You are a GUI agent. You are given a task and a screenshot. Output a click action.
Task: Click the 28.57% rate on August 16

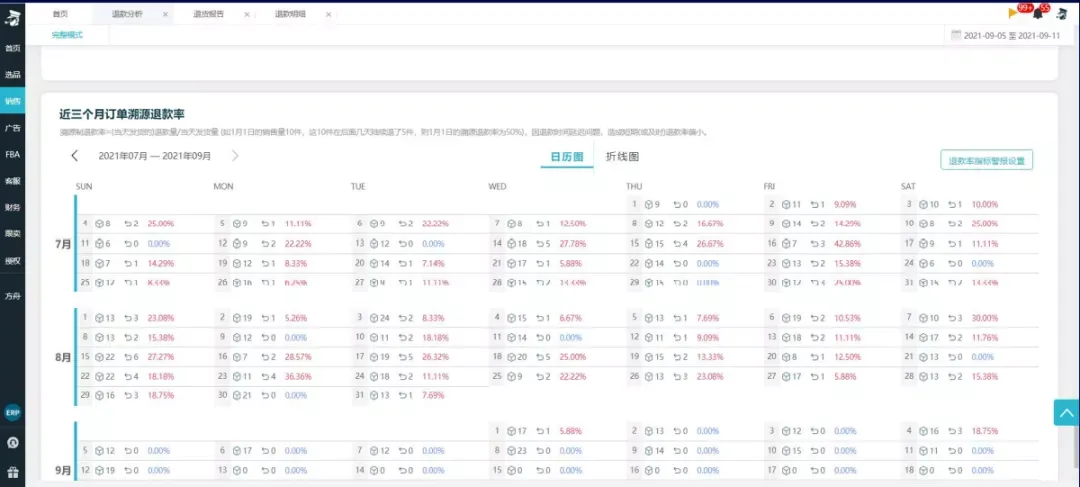299,357
